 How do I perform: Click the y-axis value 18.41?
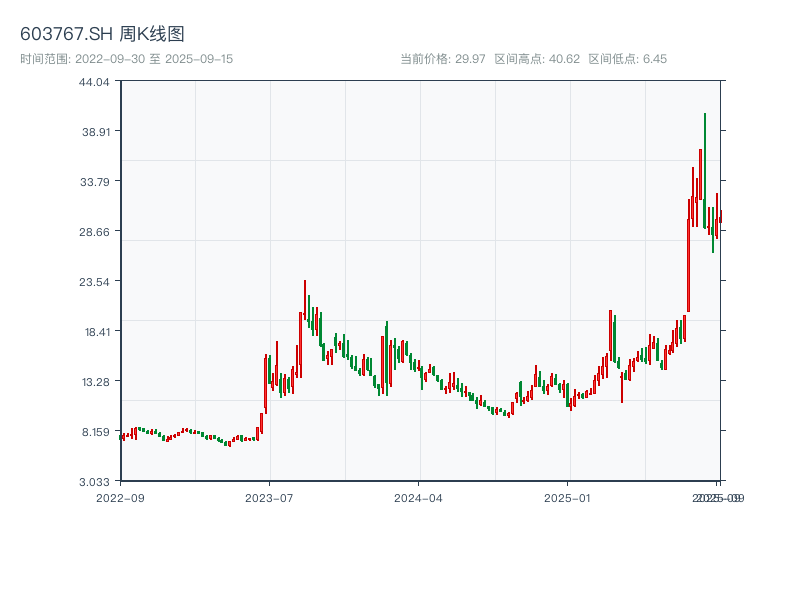tap(97, 332)
